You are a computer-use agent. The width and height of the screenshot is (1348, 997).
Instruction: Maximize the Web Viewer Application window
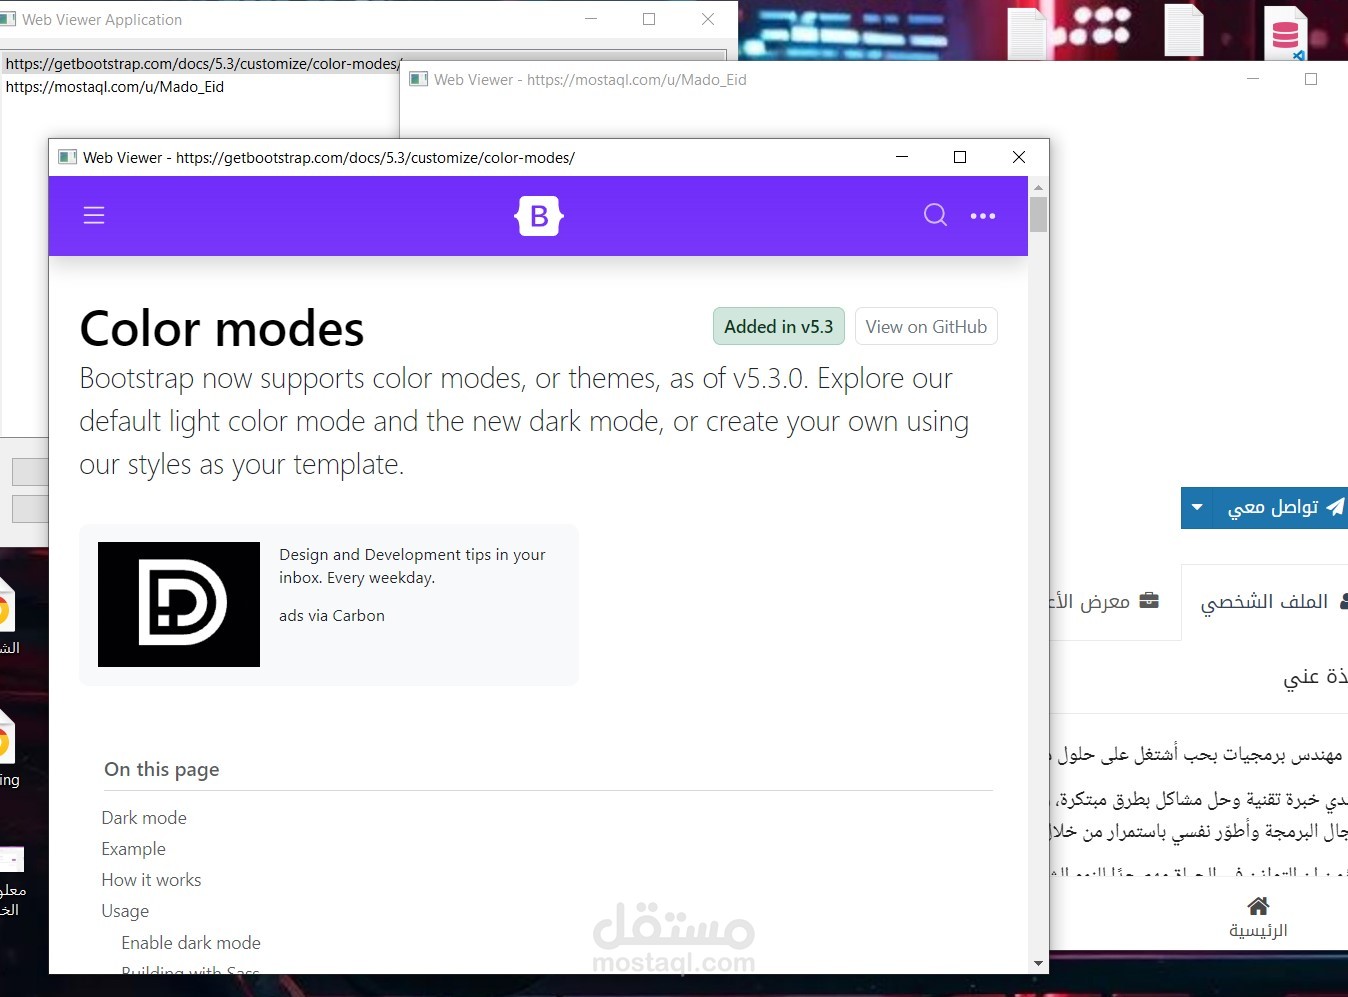tap(649, 19)
